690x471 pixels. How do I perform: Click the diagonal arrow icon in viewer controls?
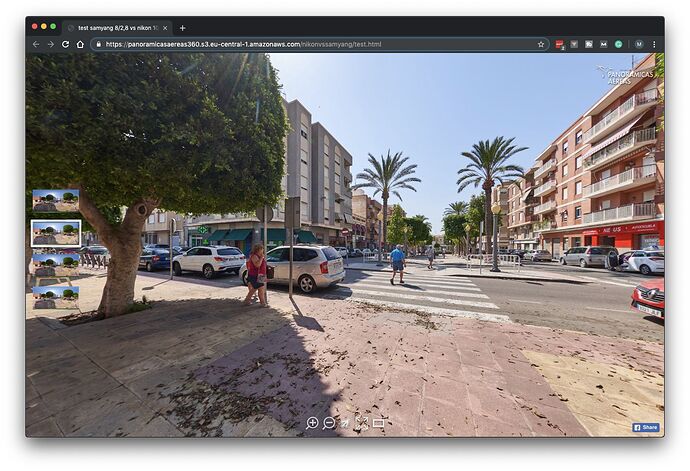[345, 423]
